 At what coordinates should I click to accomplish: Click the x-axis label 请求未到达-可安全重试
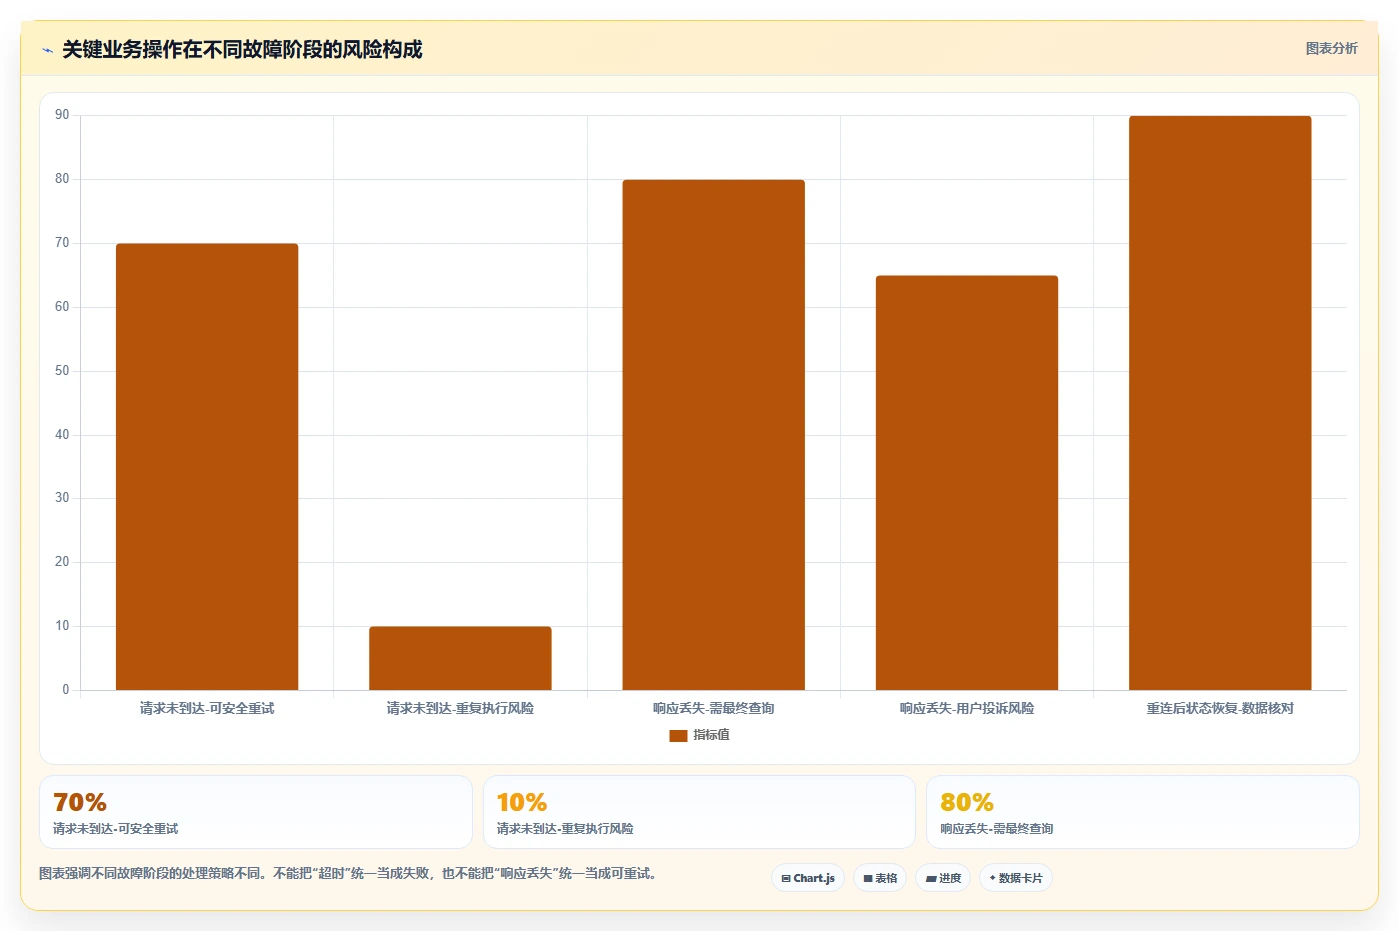207,708
